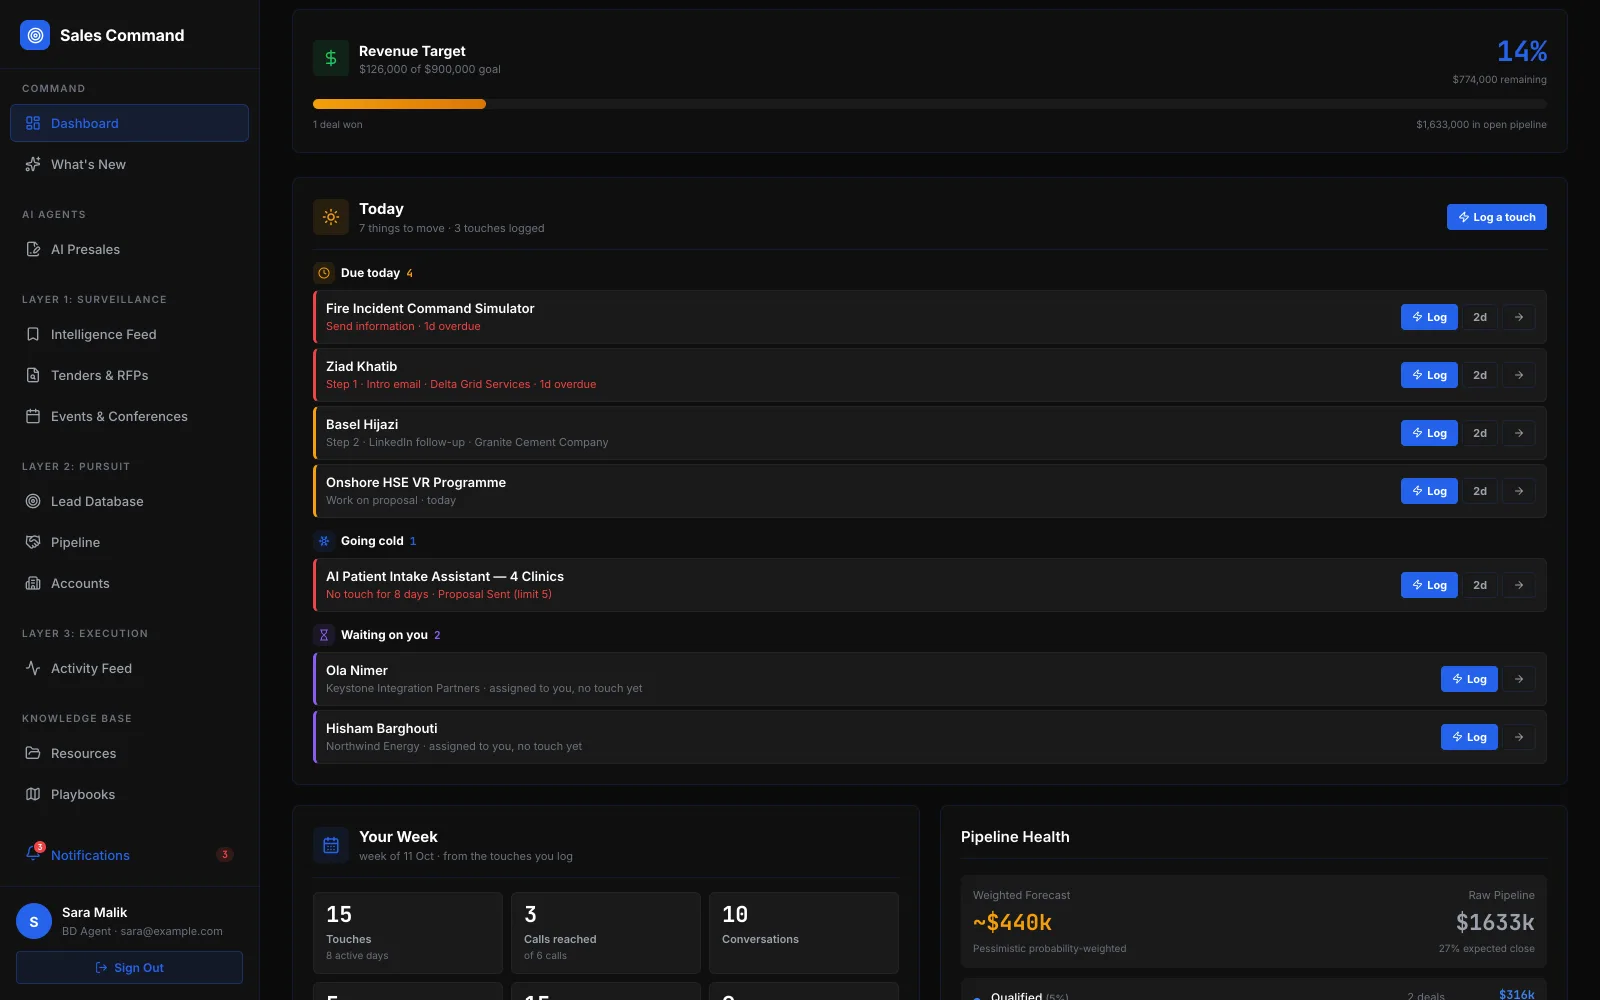
Task: Click the Your Week calendar icon
Action: 331,845
